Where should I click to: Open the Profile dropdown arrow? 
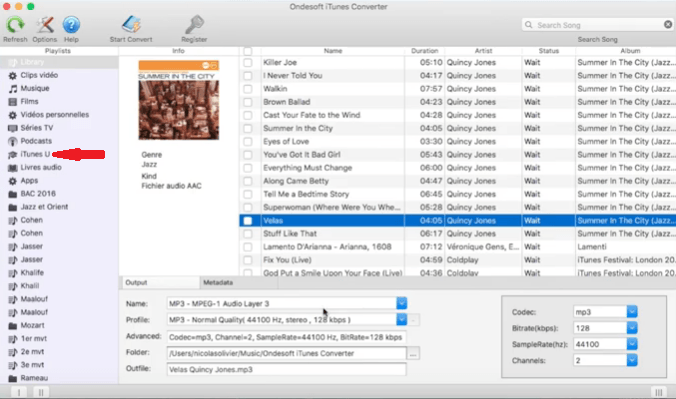(x=401, y=320)
